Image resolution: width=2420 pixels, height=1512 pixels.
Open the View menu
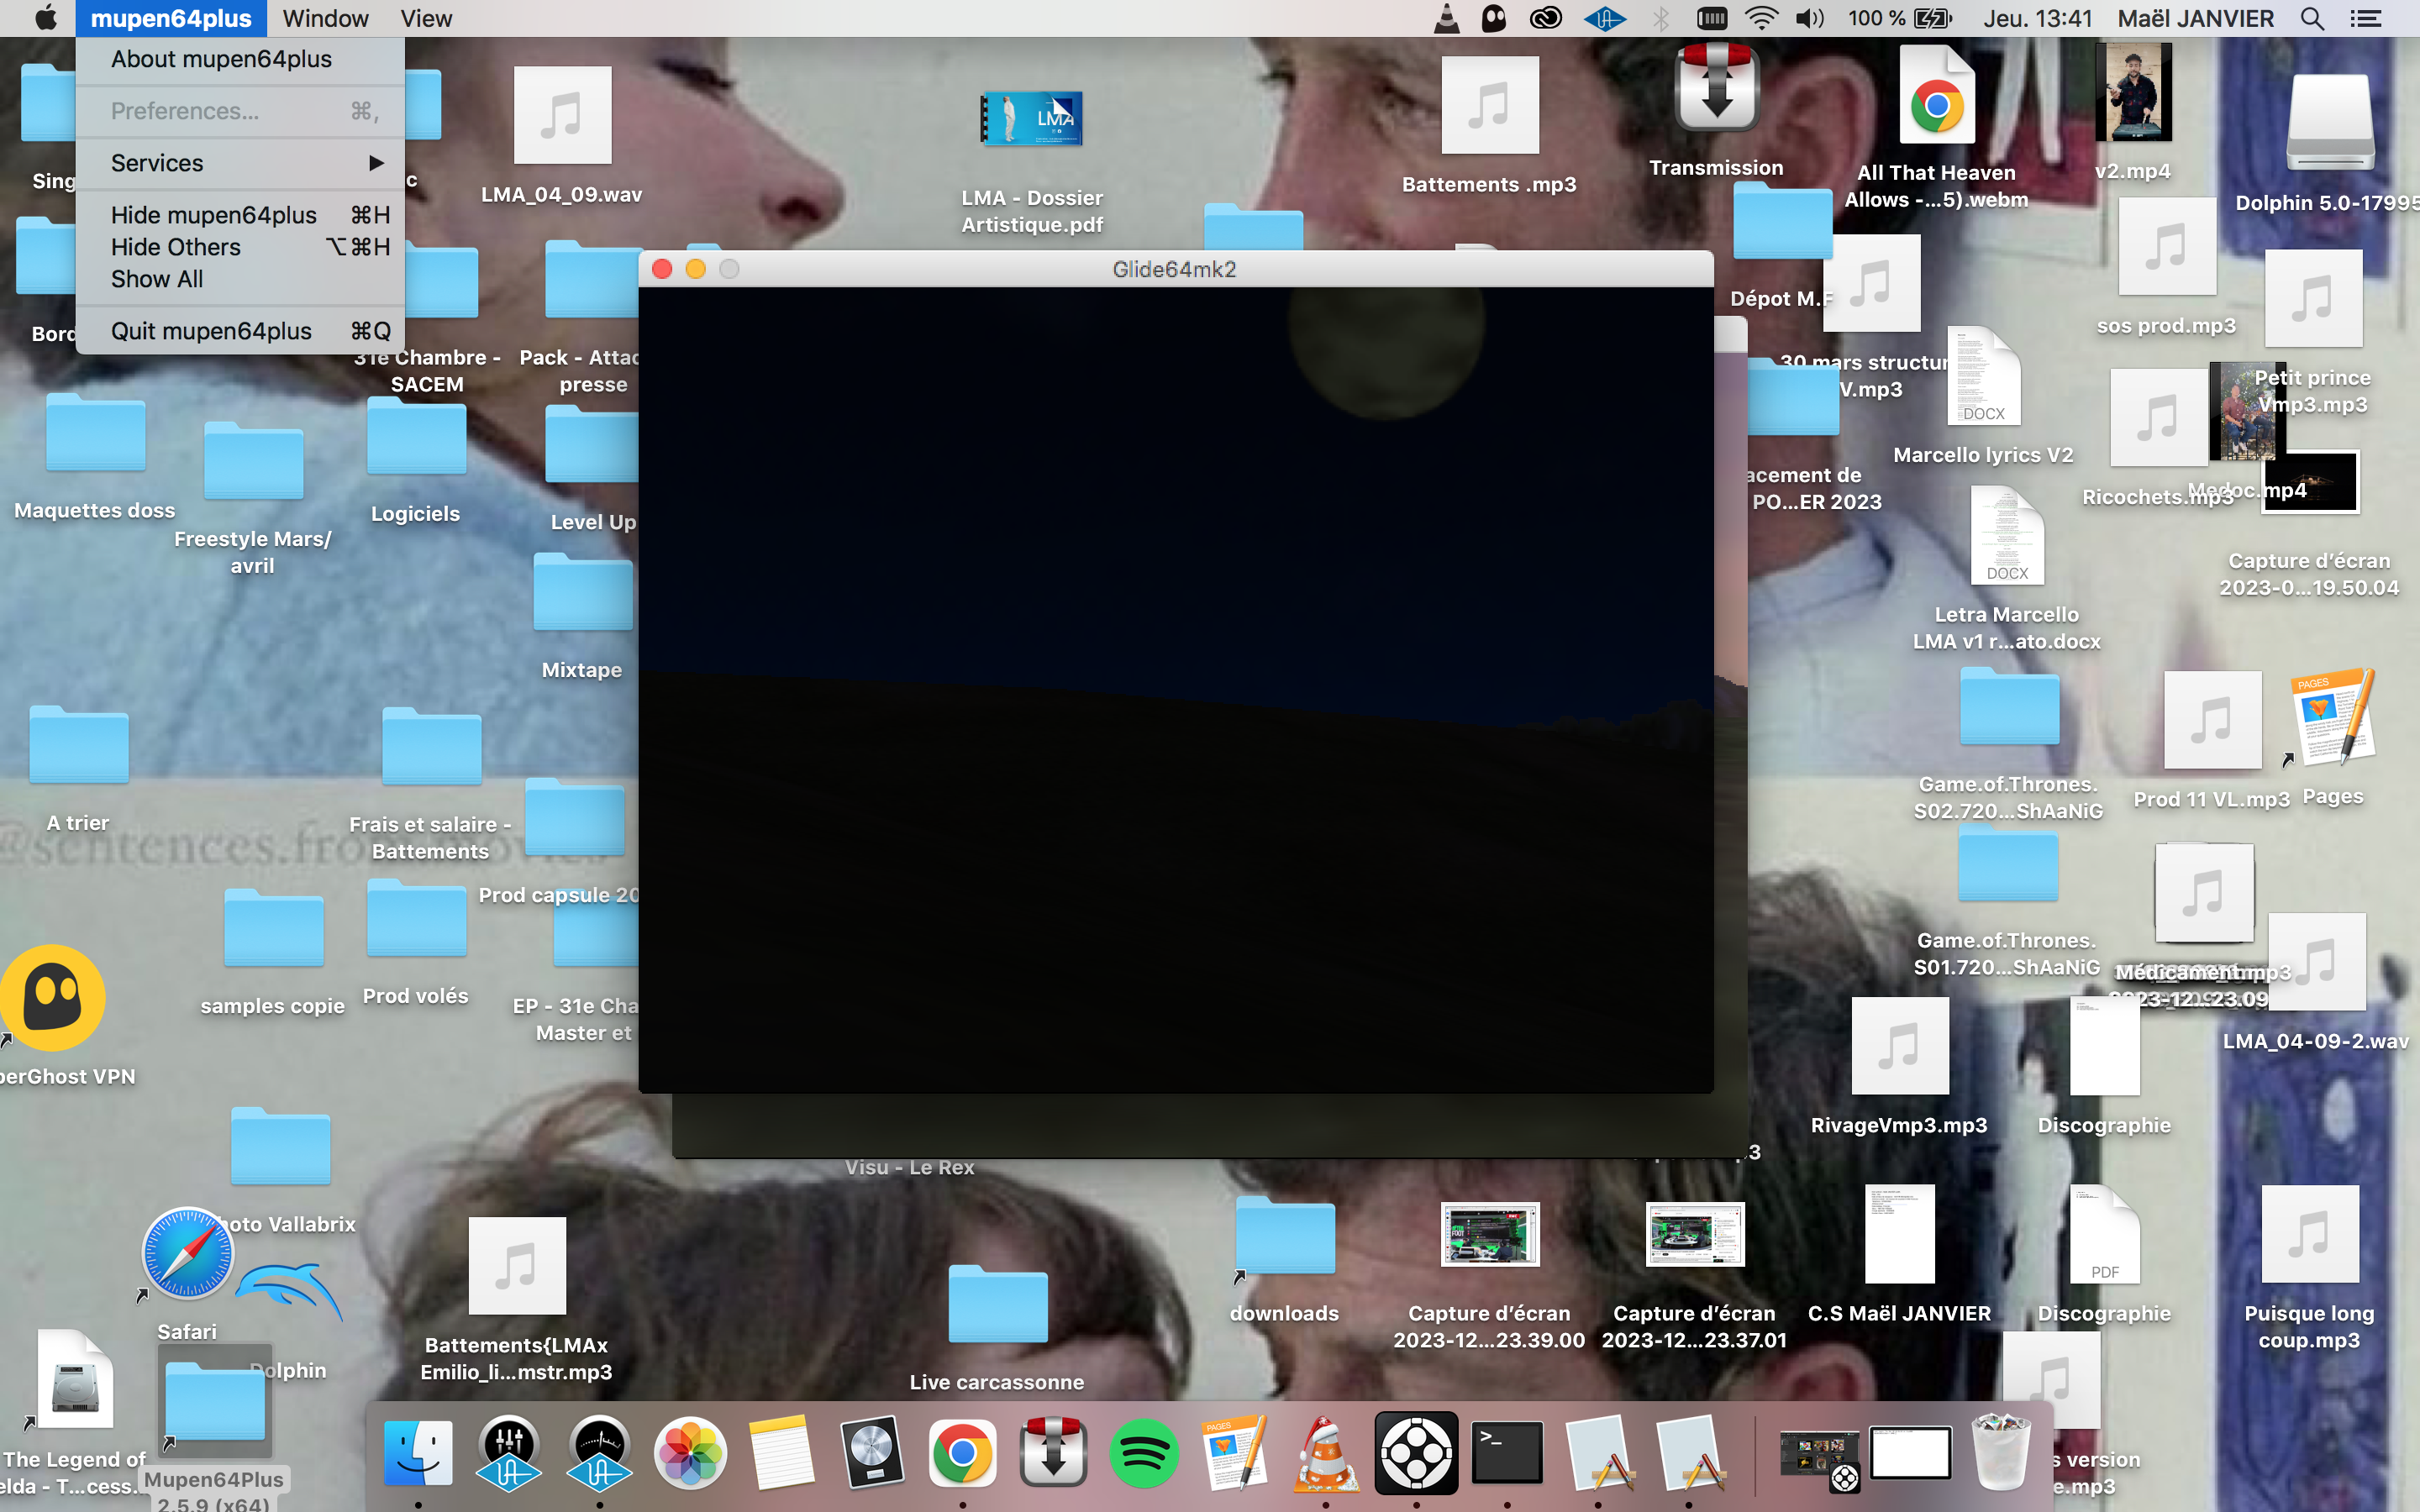tap(426, 18)
